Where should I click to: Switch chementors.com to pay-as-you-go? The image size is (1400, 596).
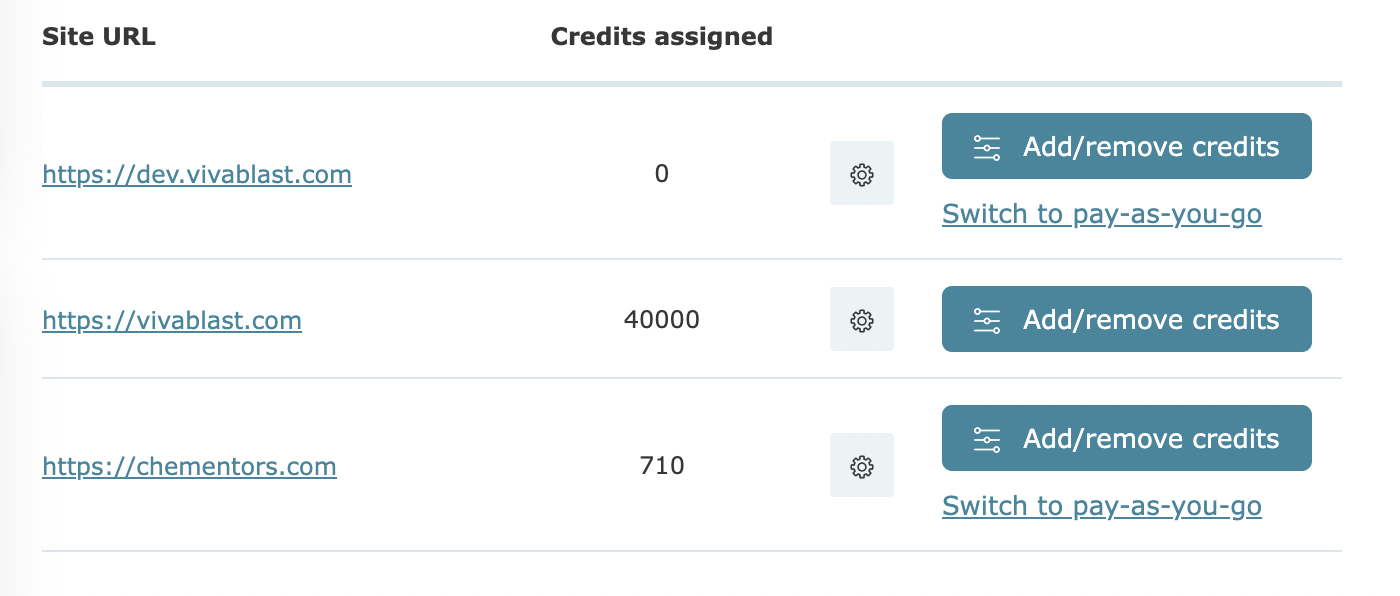[x=1102, y=506]
